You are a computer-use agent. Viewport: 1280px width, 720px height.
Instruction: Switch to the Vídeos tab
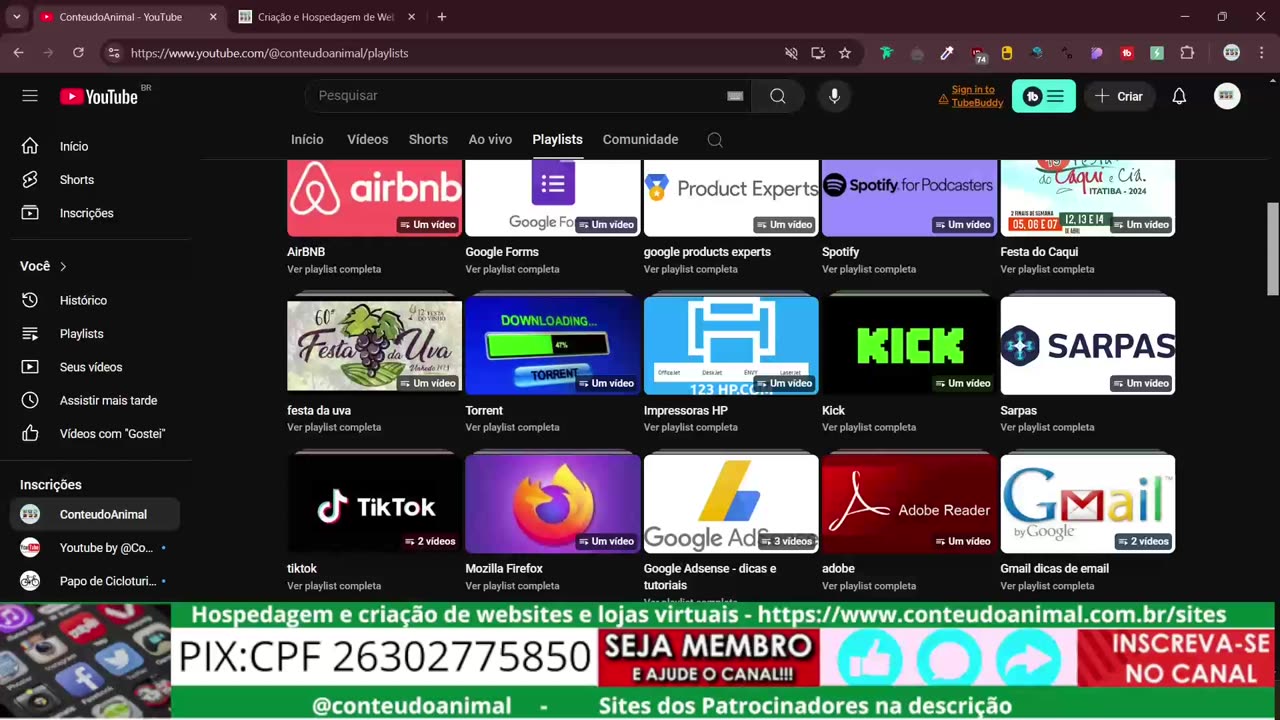367,140
